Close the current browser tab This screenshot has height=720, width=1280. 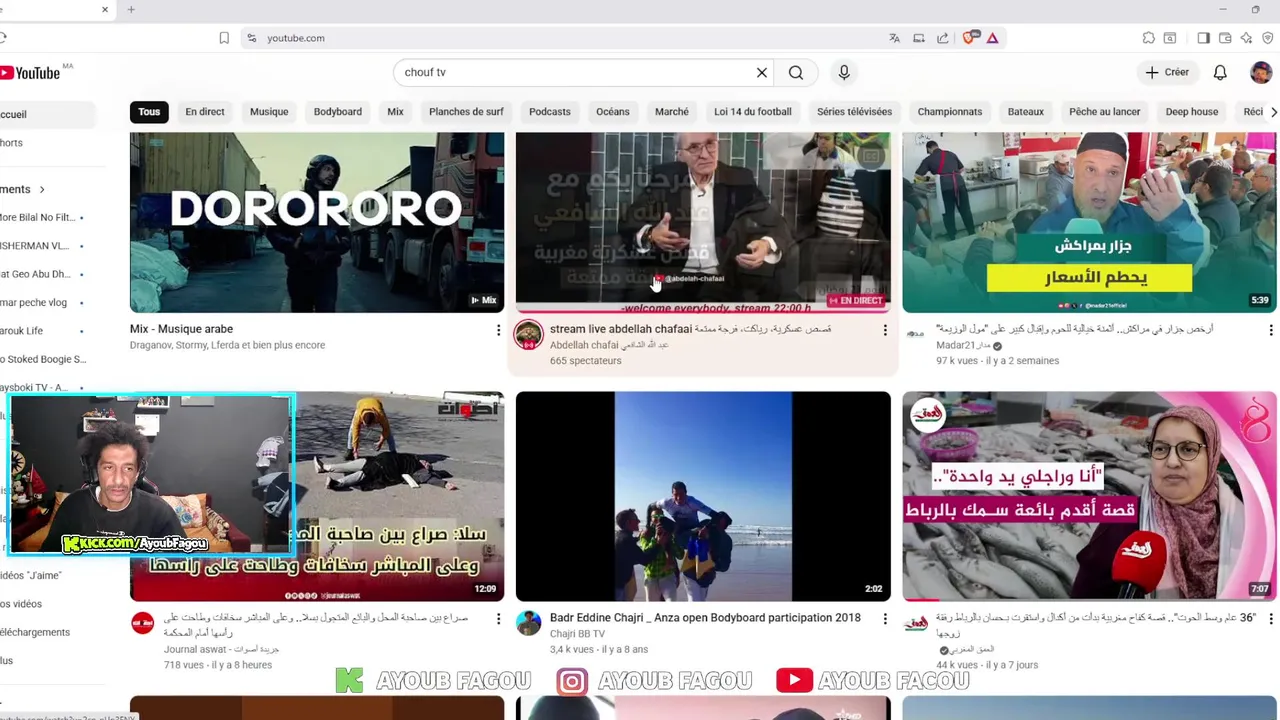[105, 10]
